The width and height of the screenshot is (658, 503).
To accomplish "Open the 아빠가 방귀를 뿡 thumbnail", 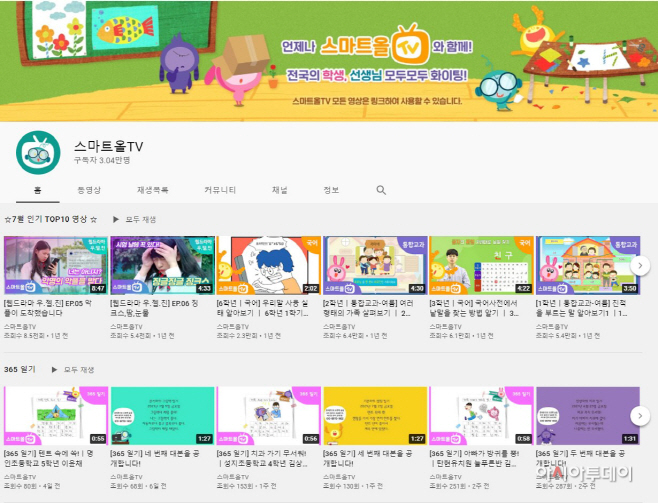I will 482,416.
